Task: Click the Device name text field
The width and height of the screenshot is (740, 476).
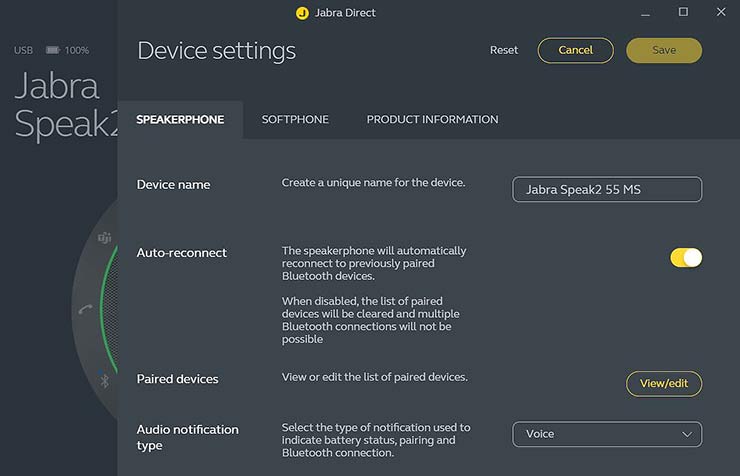Action: pyautogui.click(x=607, y=189)
